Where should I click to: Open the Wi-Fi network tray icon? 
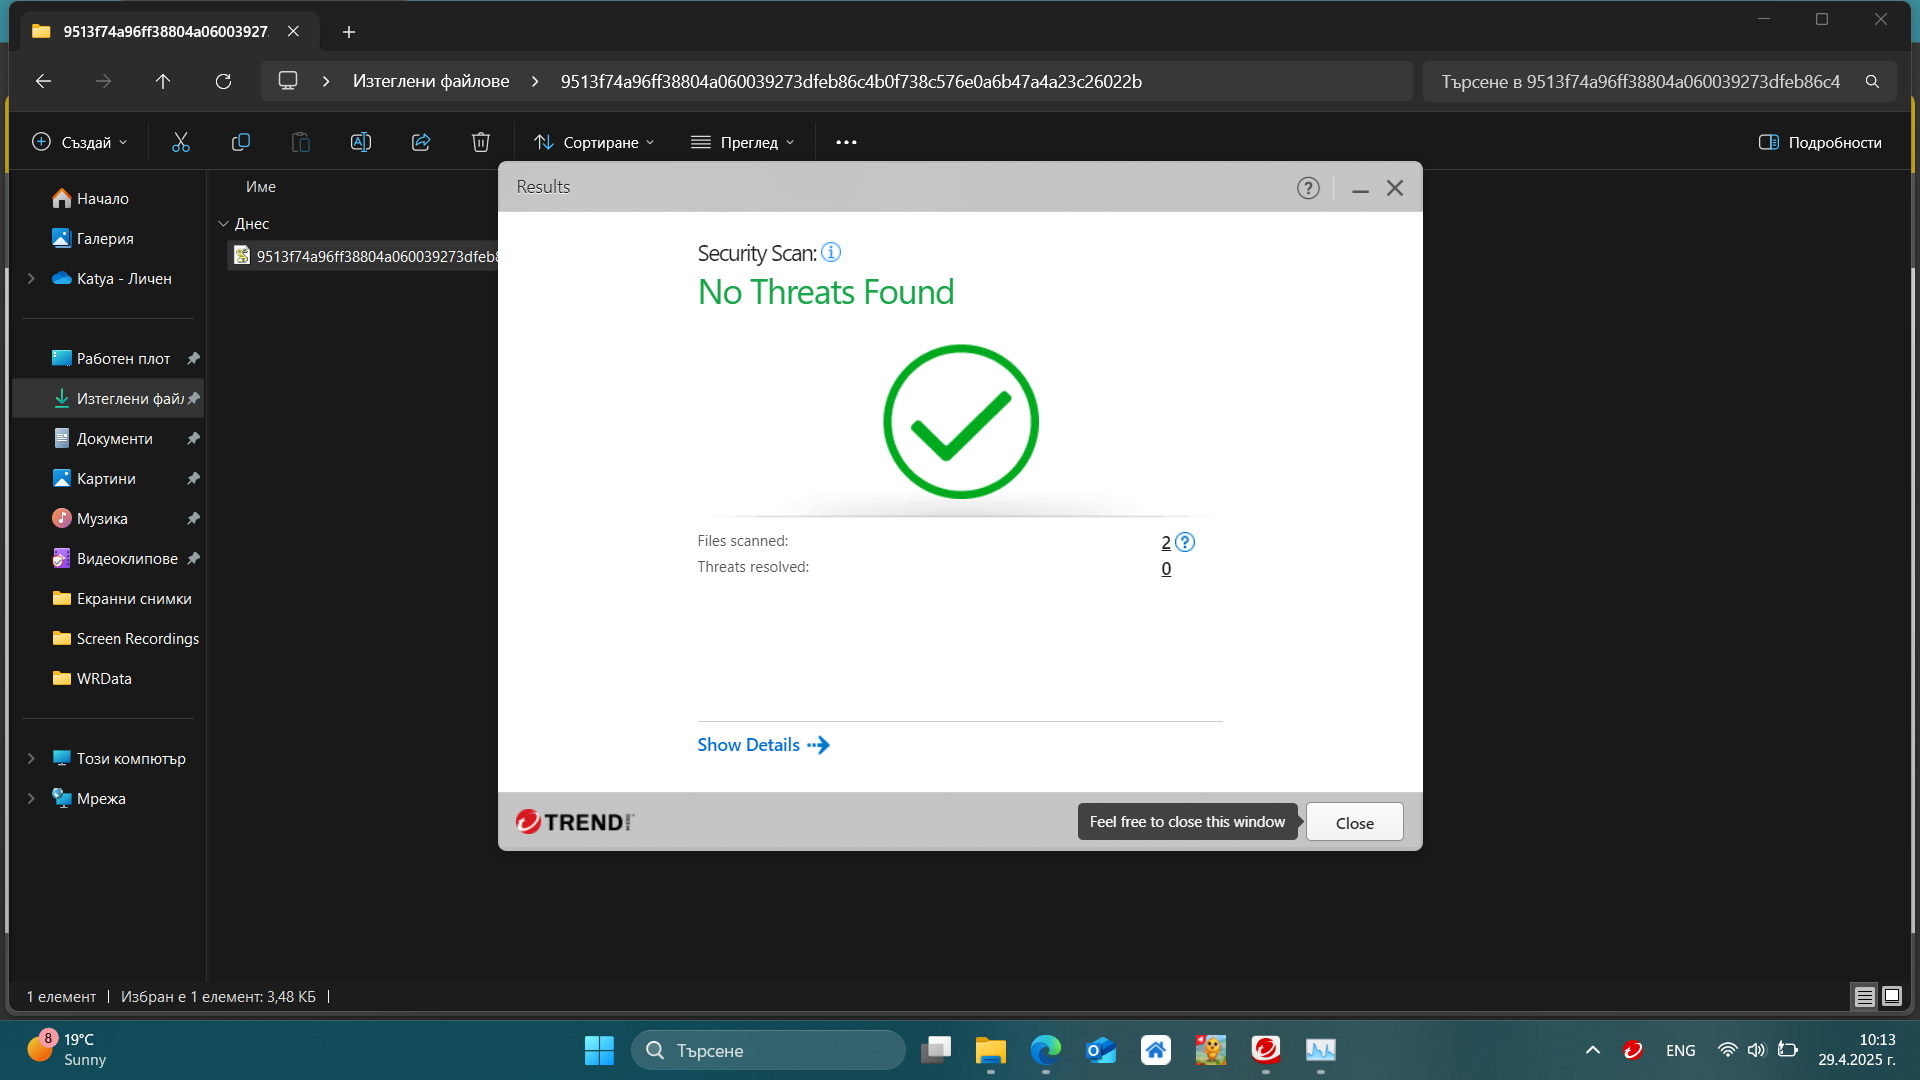(1727, 1050)
